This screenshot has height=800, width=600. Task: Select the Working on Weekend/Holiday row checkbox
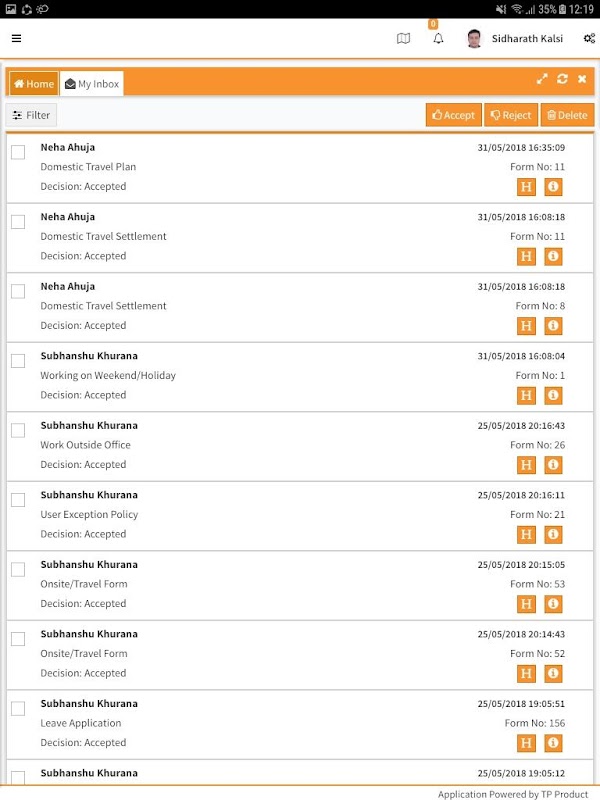(x=18, y=361)
